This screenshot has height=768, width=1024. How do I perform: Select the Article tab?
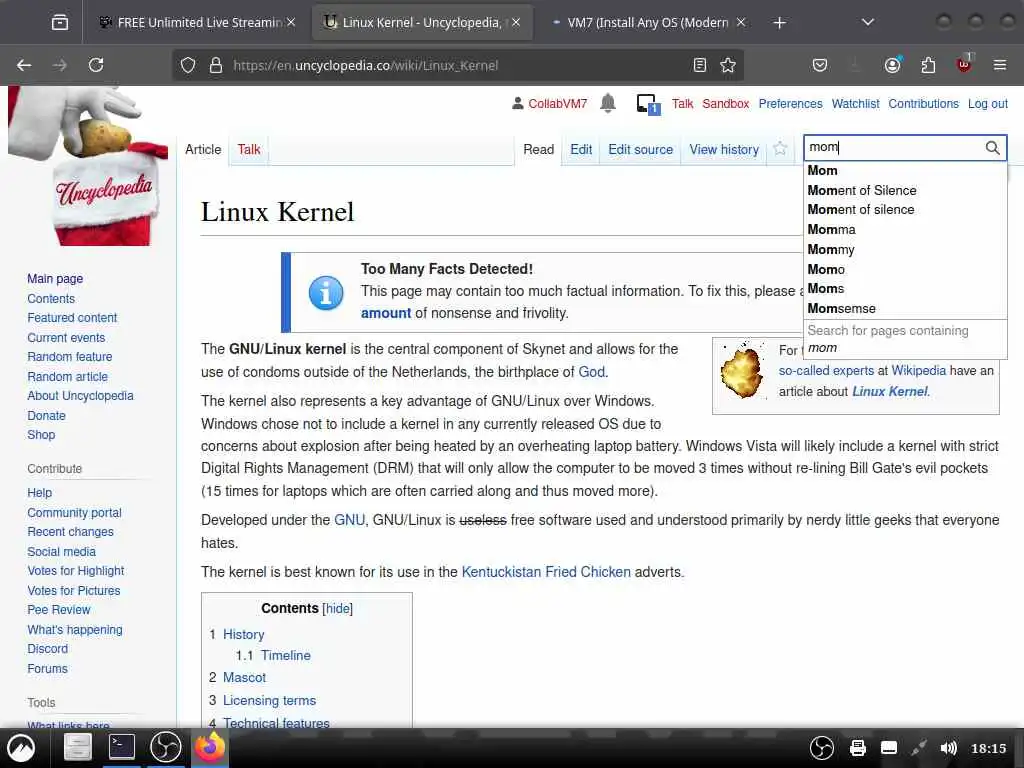click(x=203, y=150)
